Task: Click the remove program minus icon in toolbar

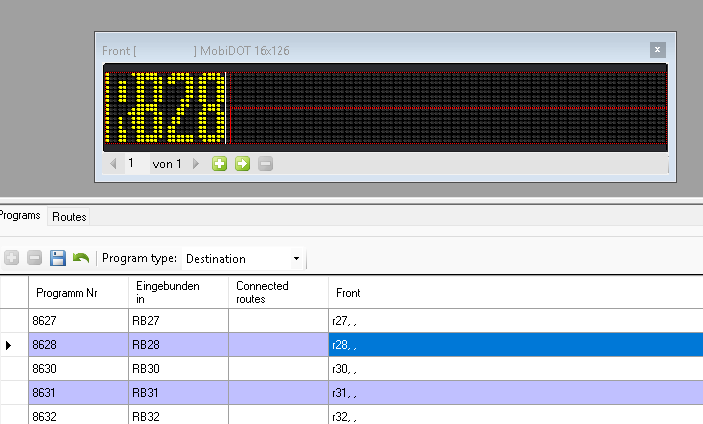Action: pos(35,258)
